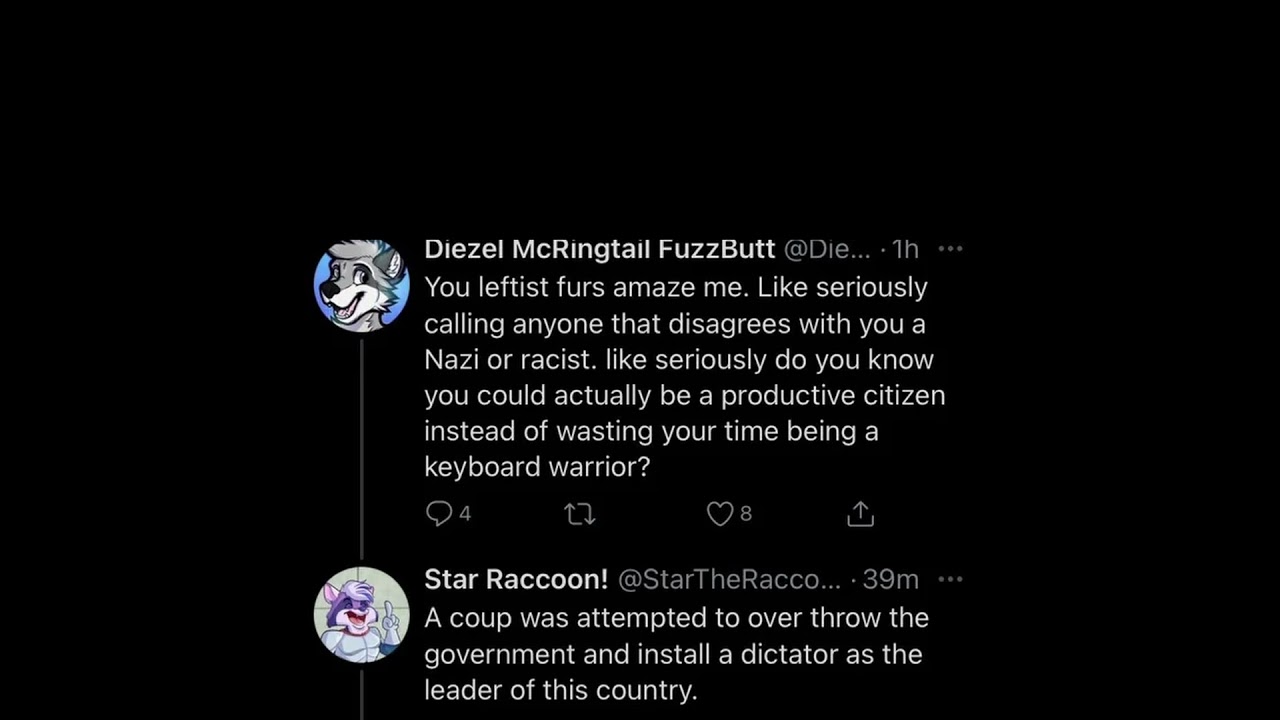Like the tweet about leftist furs
The image size is (1280, 720).
tap(720, 514)
